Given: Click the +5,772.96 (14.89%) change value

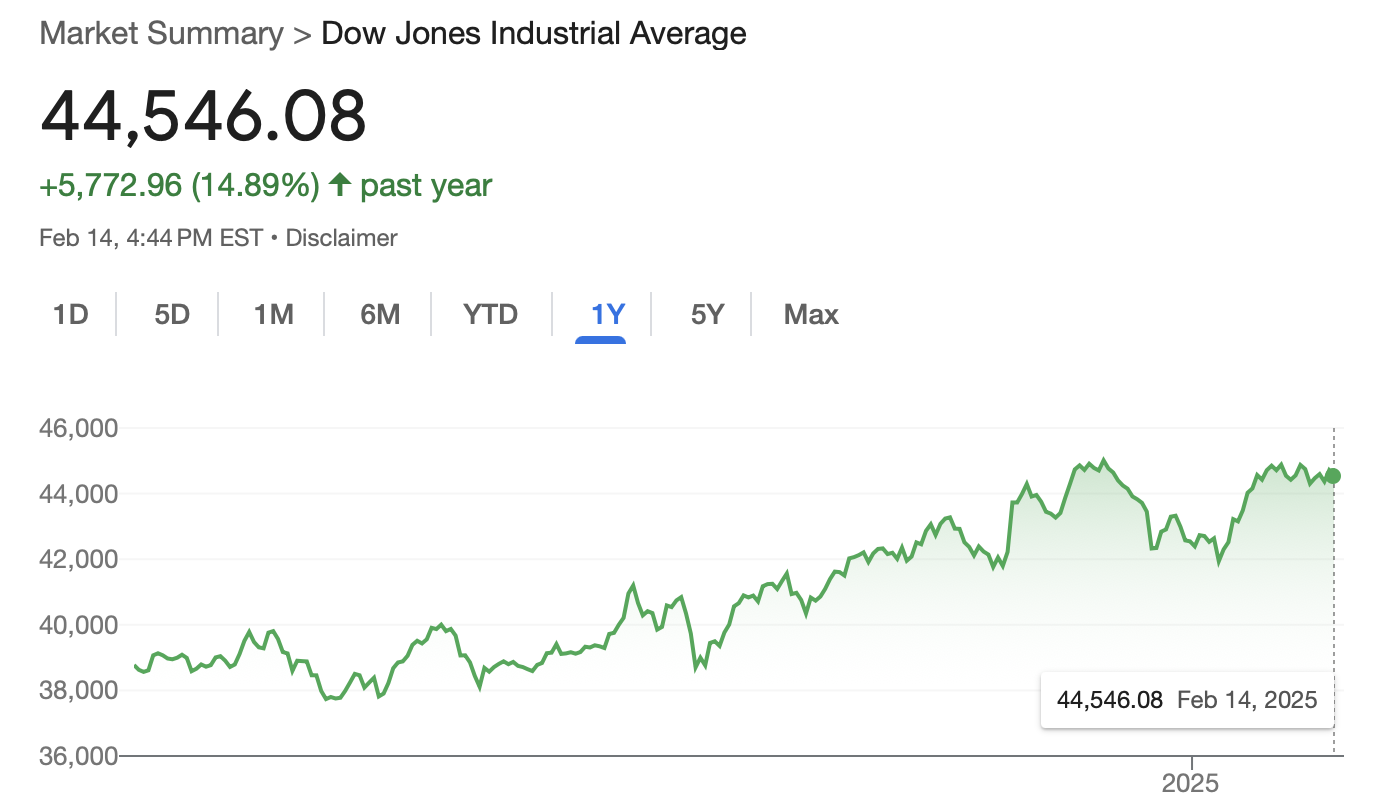Looking at the screenshot, I should pos(179,185).
